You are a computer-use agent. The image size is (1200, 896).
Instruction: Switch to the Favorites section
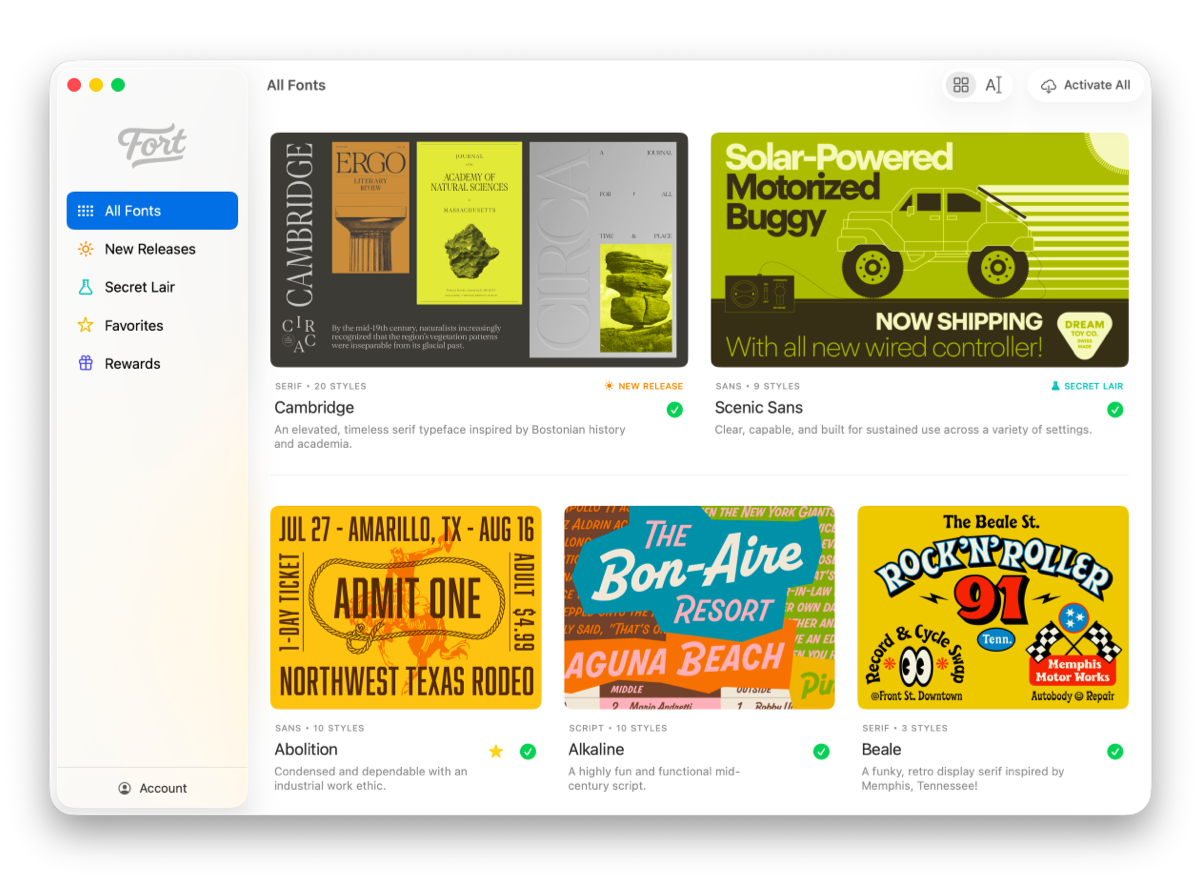click(132, 325)
